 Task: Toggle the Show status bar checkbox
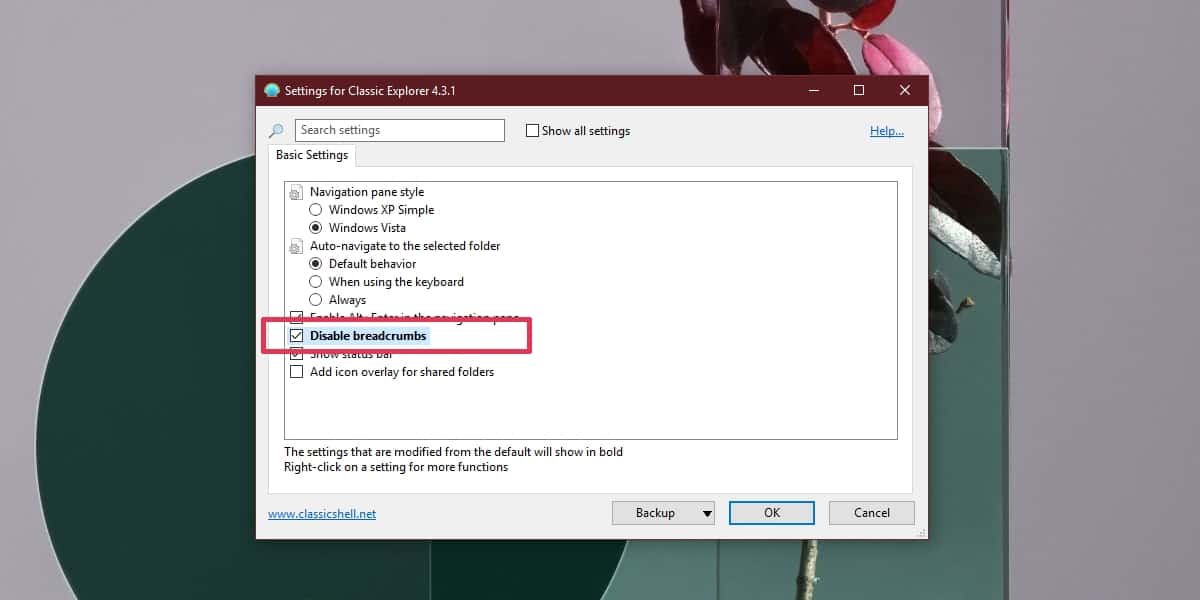click(x=296, y=354)
